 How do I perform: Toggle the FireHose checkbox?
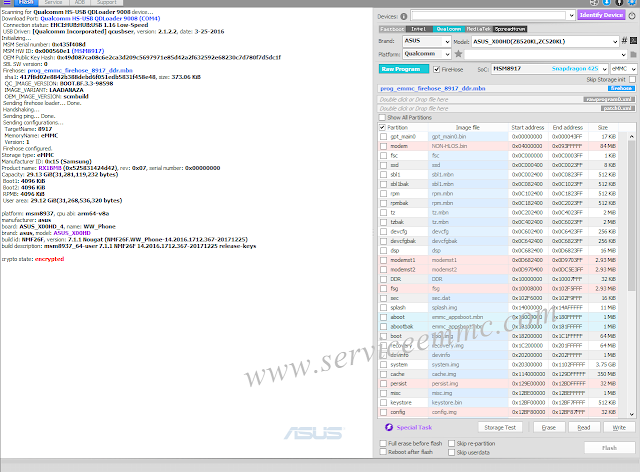point(436,69)
